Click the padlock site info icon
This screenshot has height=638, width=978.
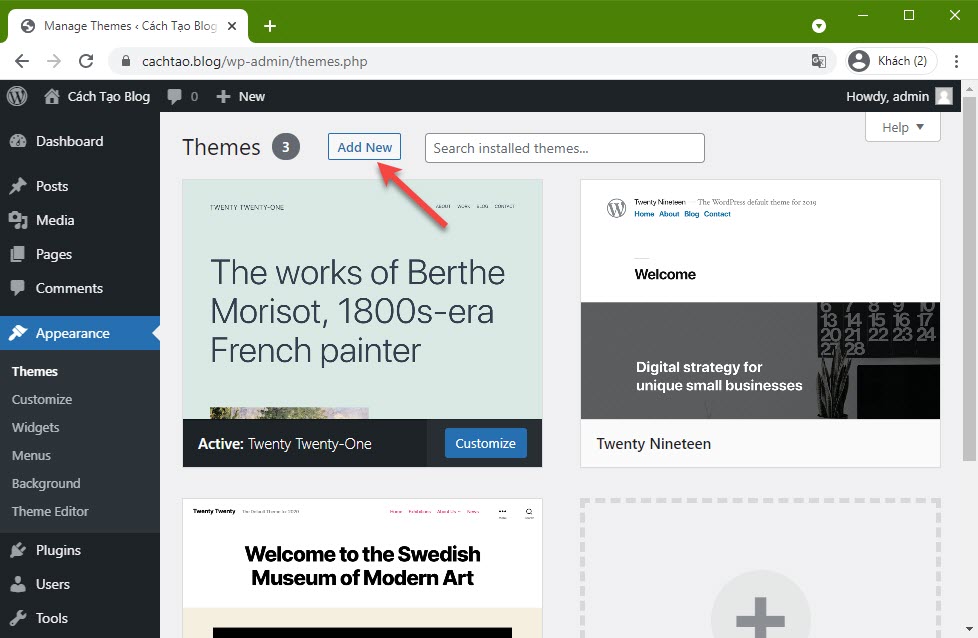[x=126, y=61]
